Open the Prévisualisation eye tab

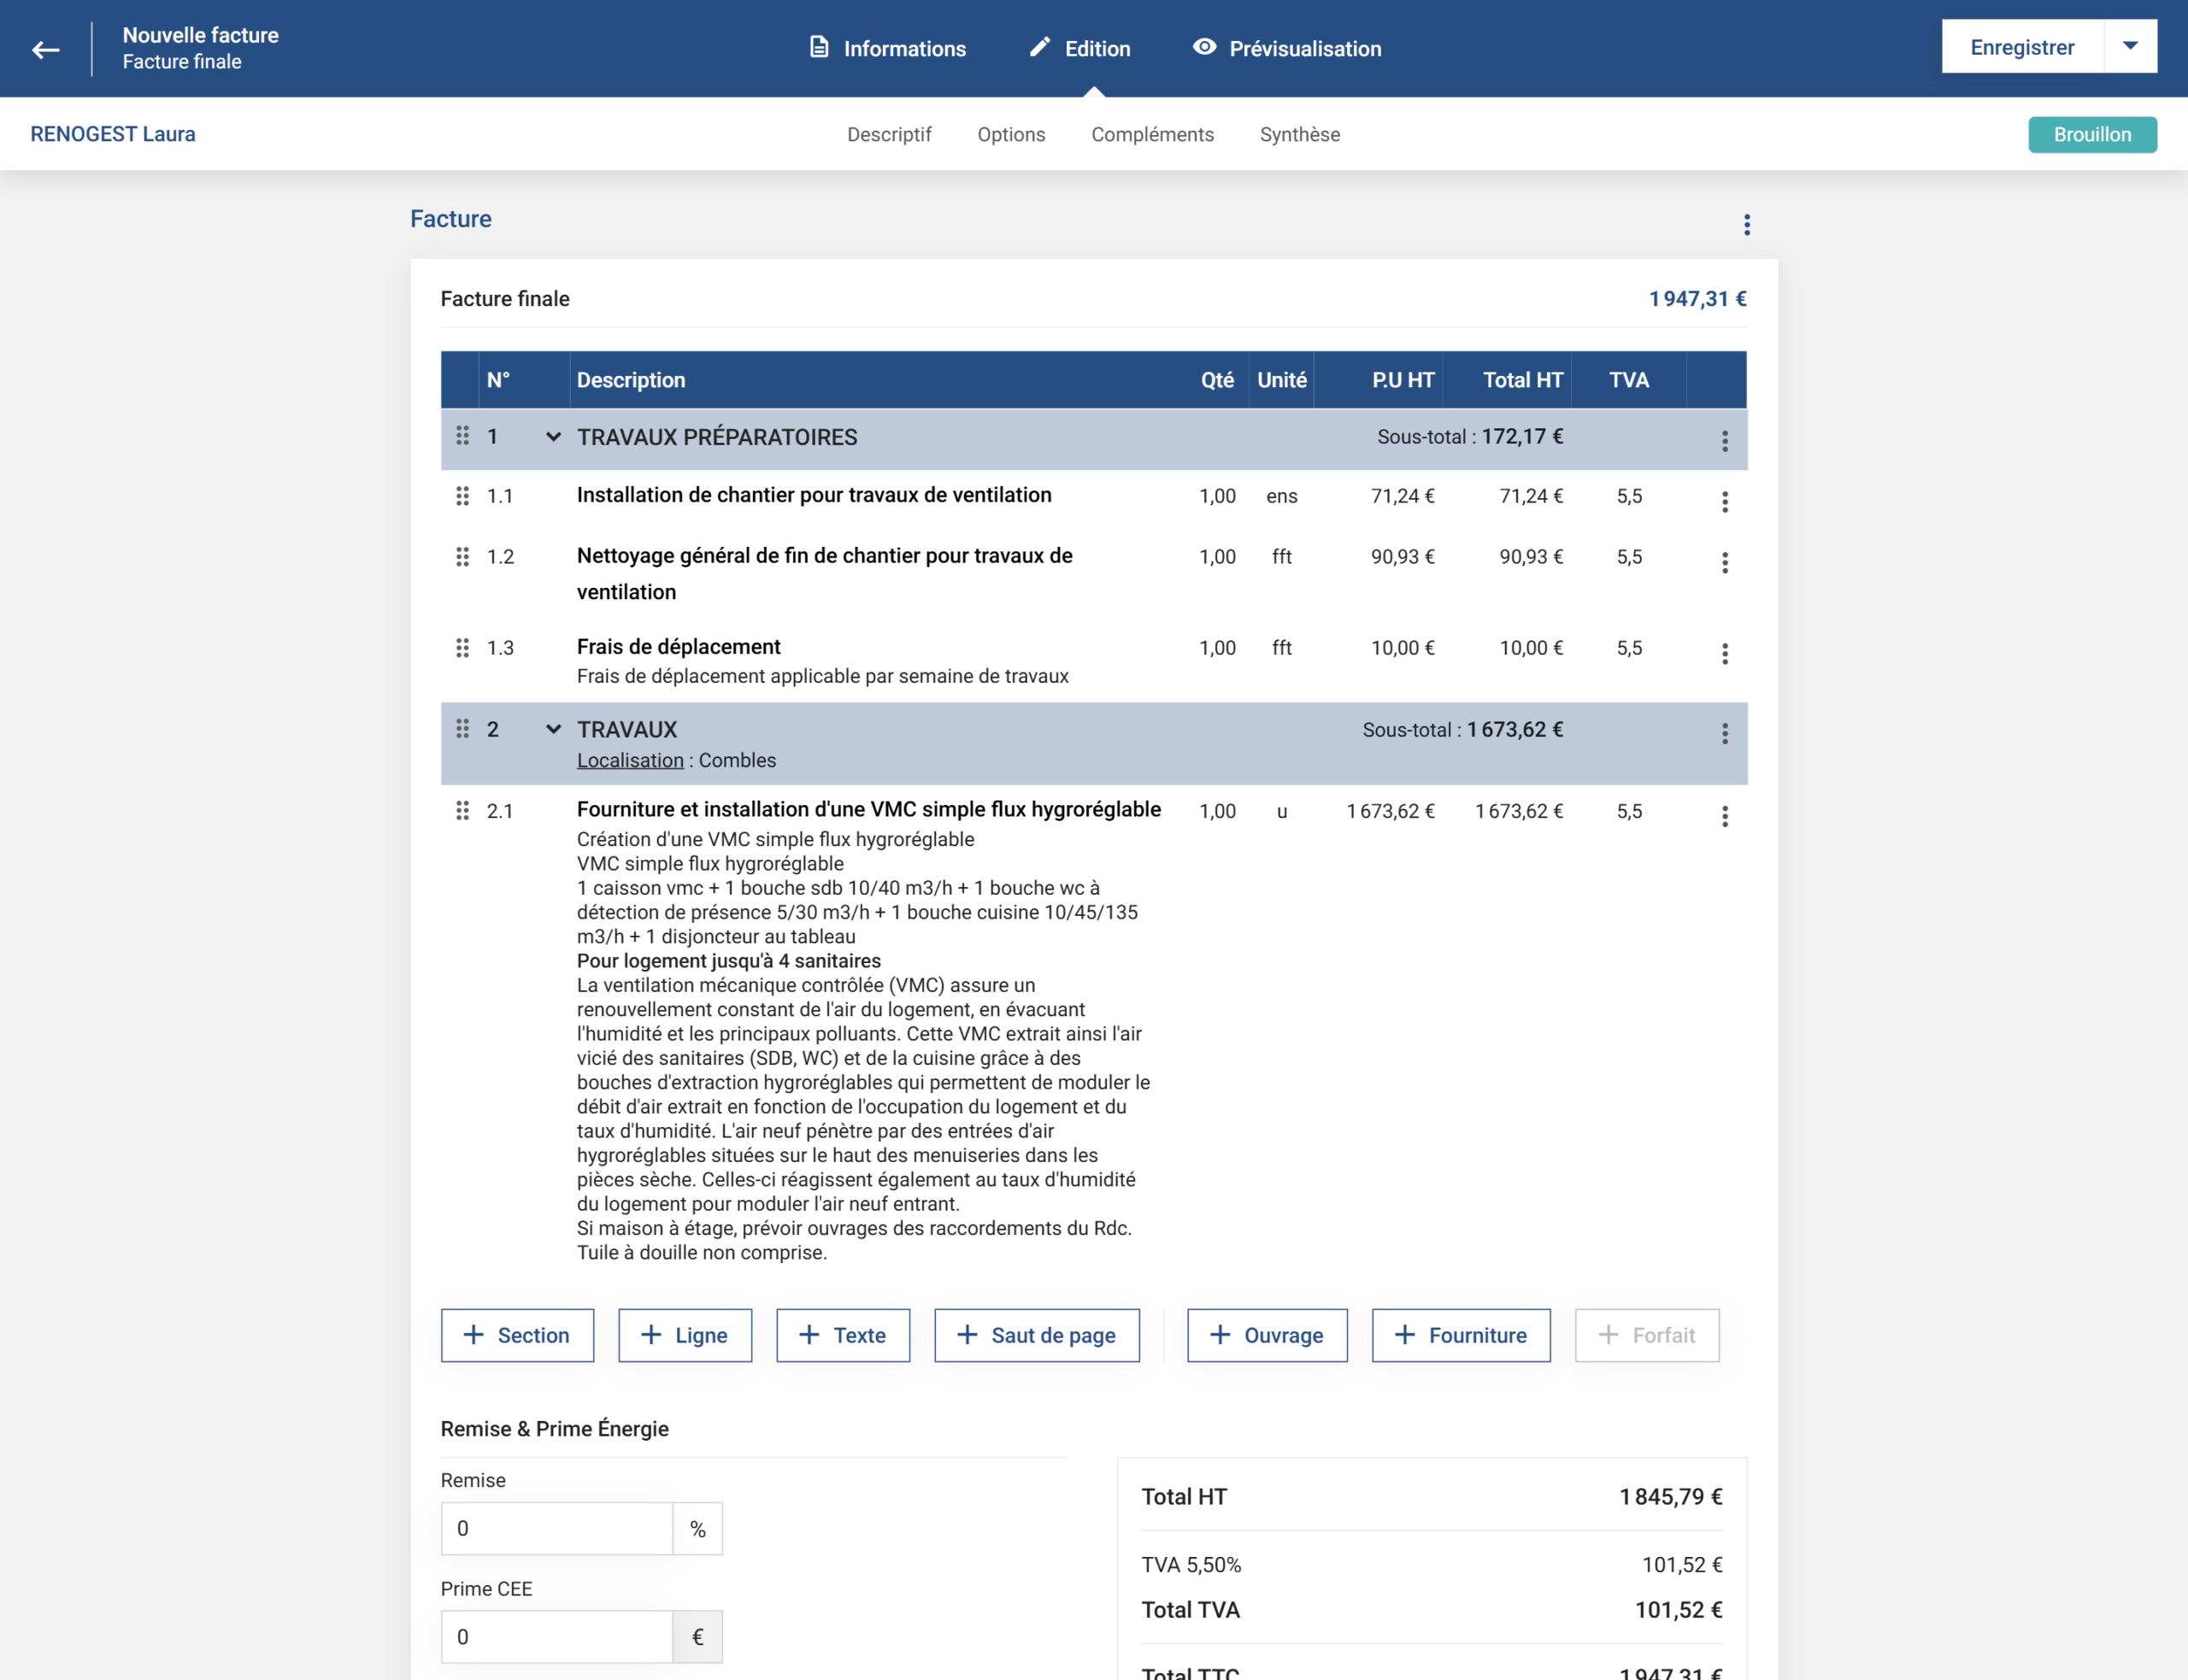click(x=1286, y=48)
